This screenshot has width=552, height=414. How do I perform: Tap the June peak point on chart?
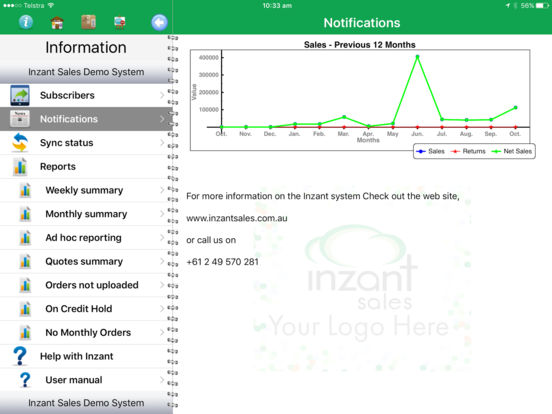(x=417, y=56)
